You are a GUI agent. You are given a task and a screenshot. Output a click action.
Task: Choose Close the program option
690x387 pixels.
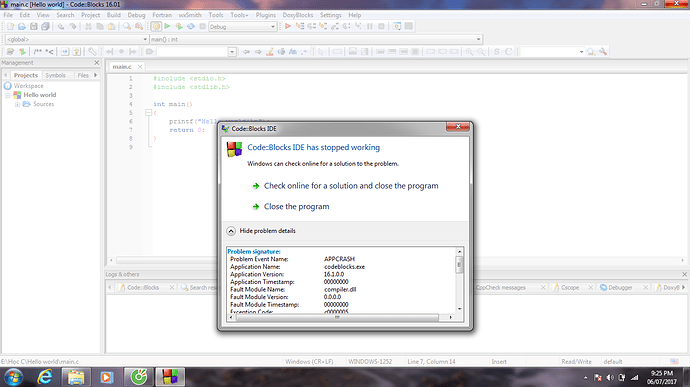297,206
